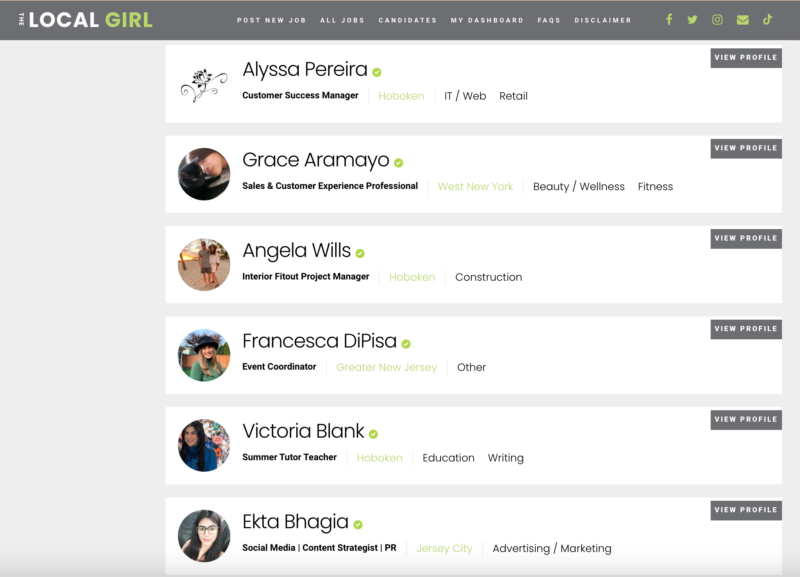Click Angela Wills profile photo
This screenshot has width=800, height=577.
pos(204,264)
